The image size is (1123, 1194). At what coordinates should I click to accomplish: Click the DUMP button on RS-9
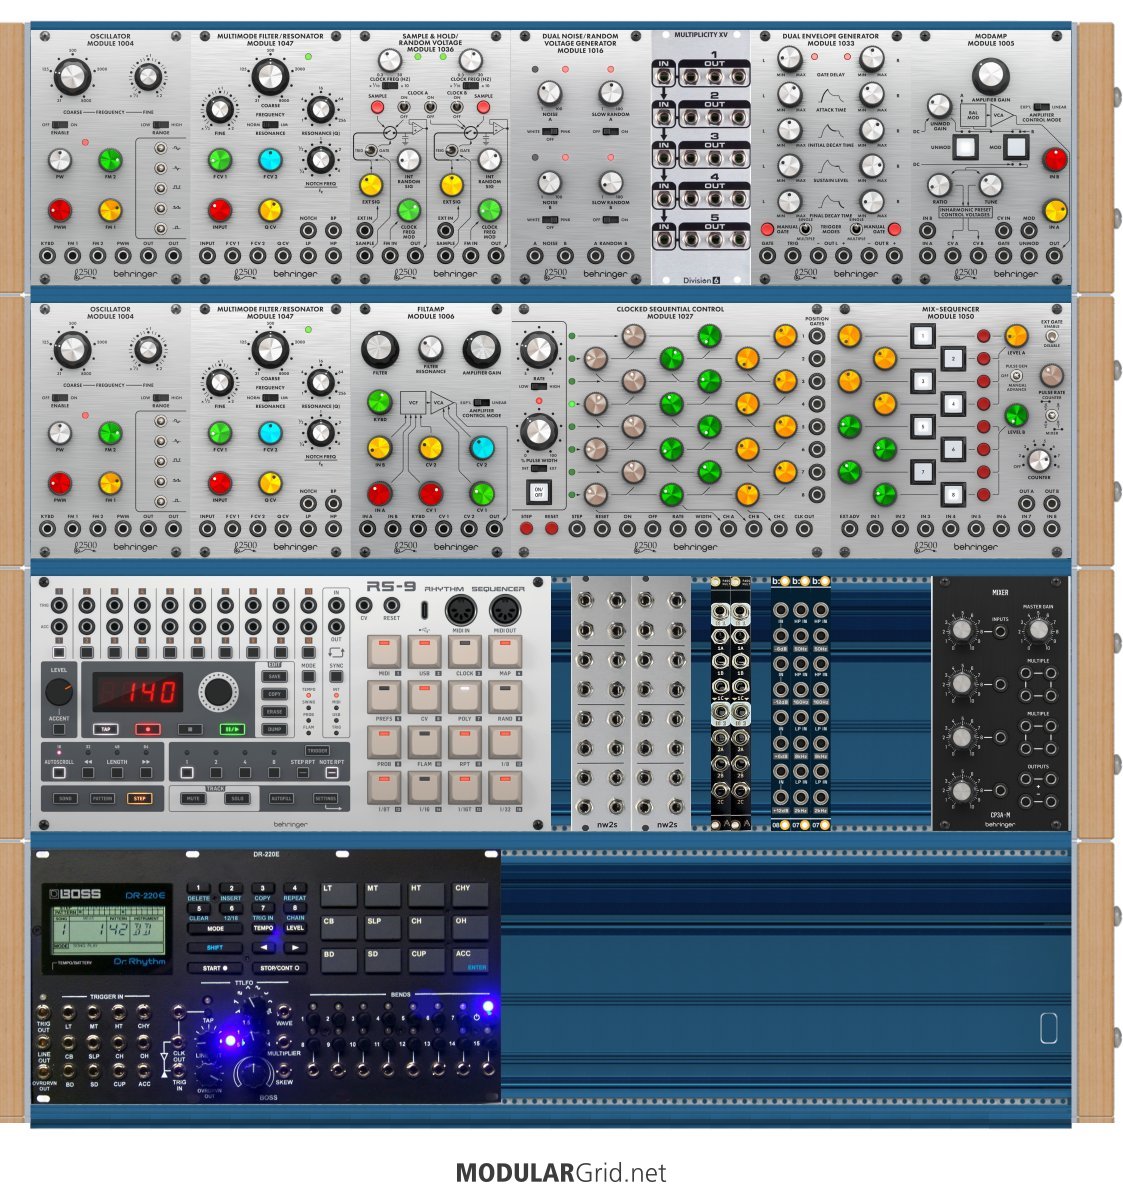click(x=274, y=729)
